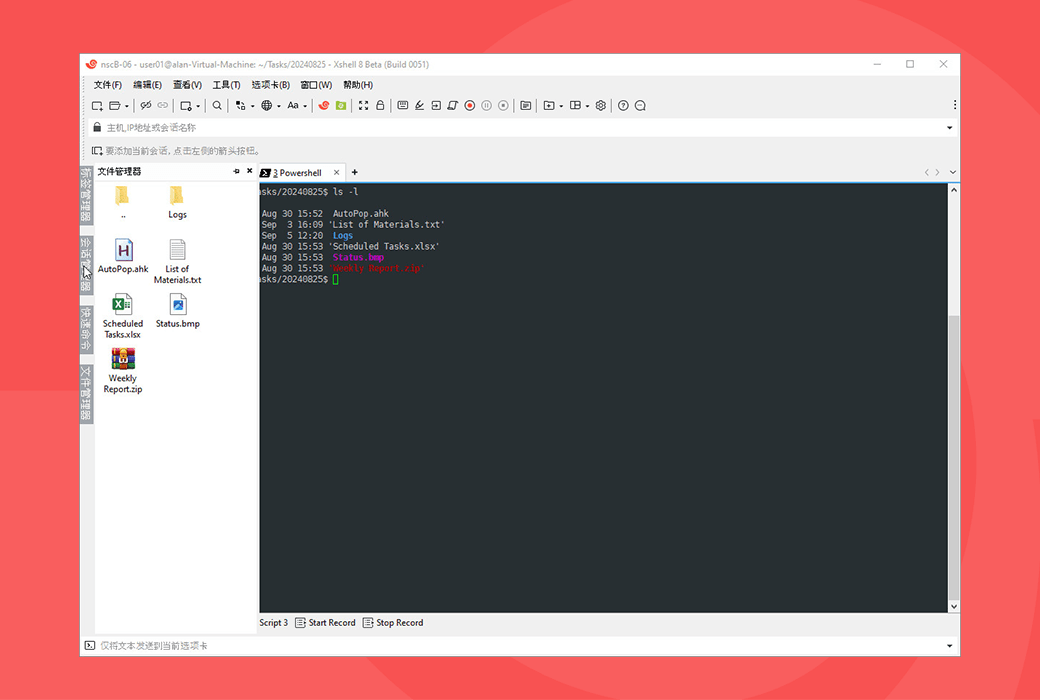Image resolution: width=1040 pixels, height=700 pixels.
Task: Click the layout arrangement icon
Action: [x=575, y=105]
